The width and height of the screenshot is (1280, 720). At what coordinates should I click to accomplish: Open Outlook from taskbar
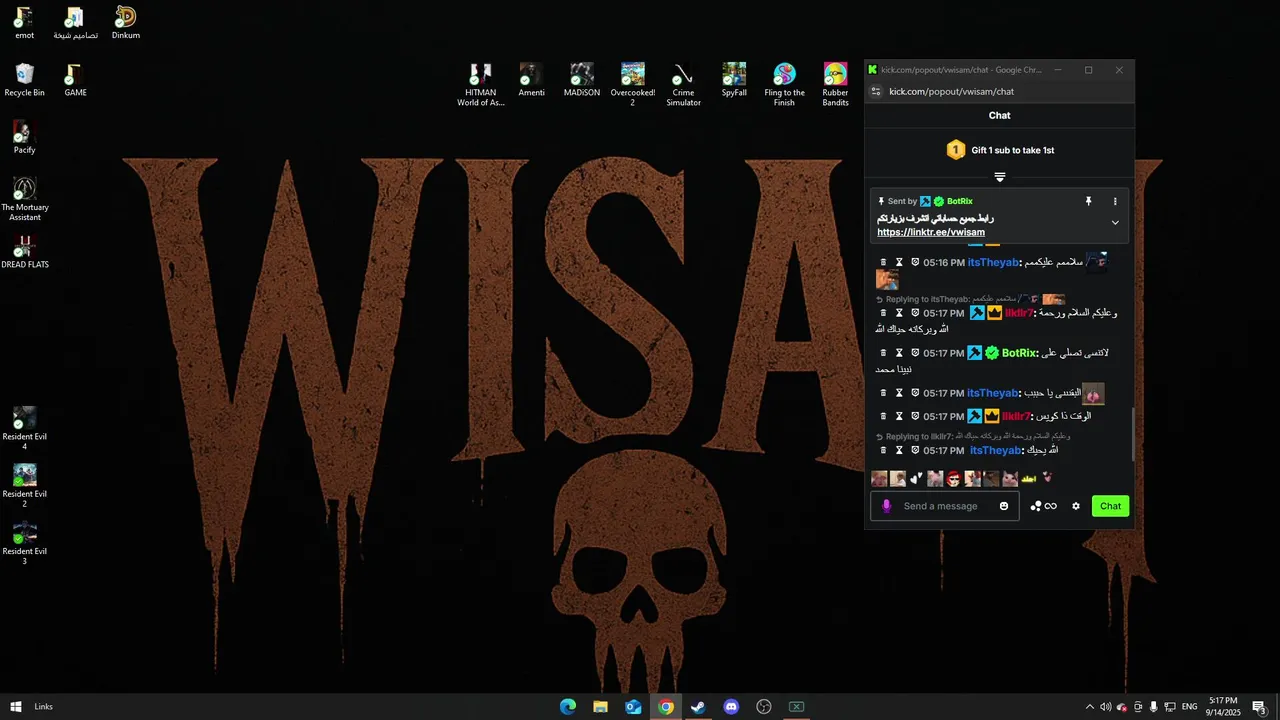633,707
